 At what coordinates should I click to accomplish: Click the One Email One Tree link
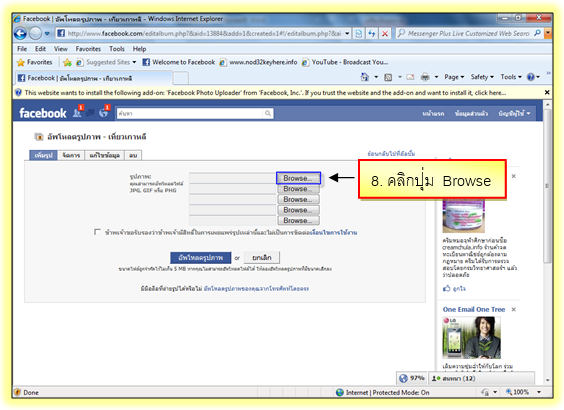474,309
